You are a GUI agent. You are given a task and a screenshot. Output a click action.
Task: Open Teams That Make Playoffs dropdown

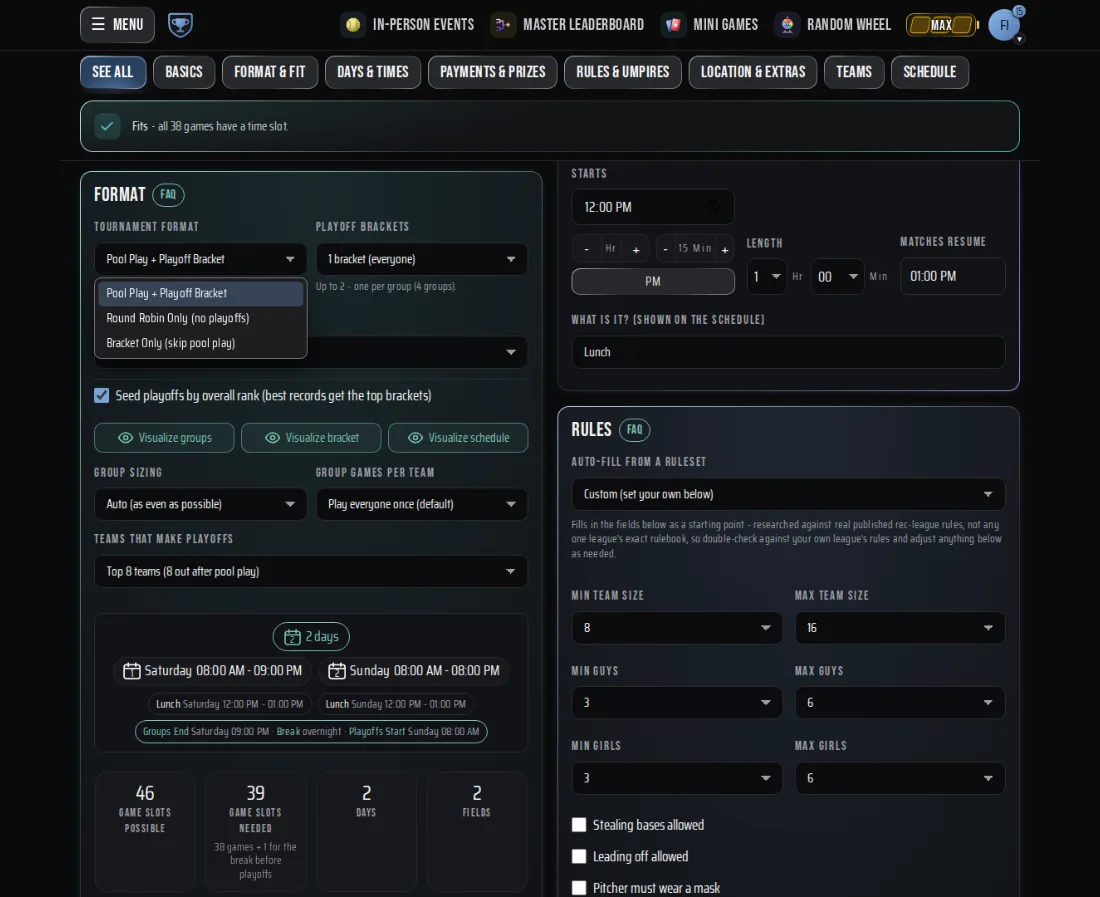[311, 572]
